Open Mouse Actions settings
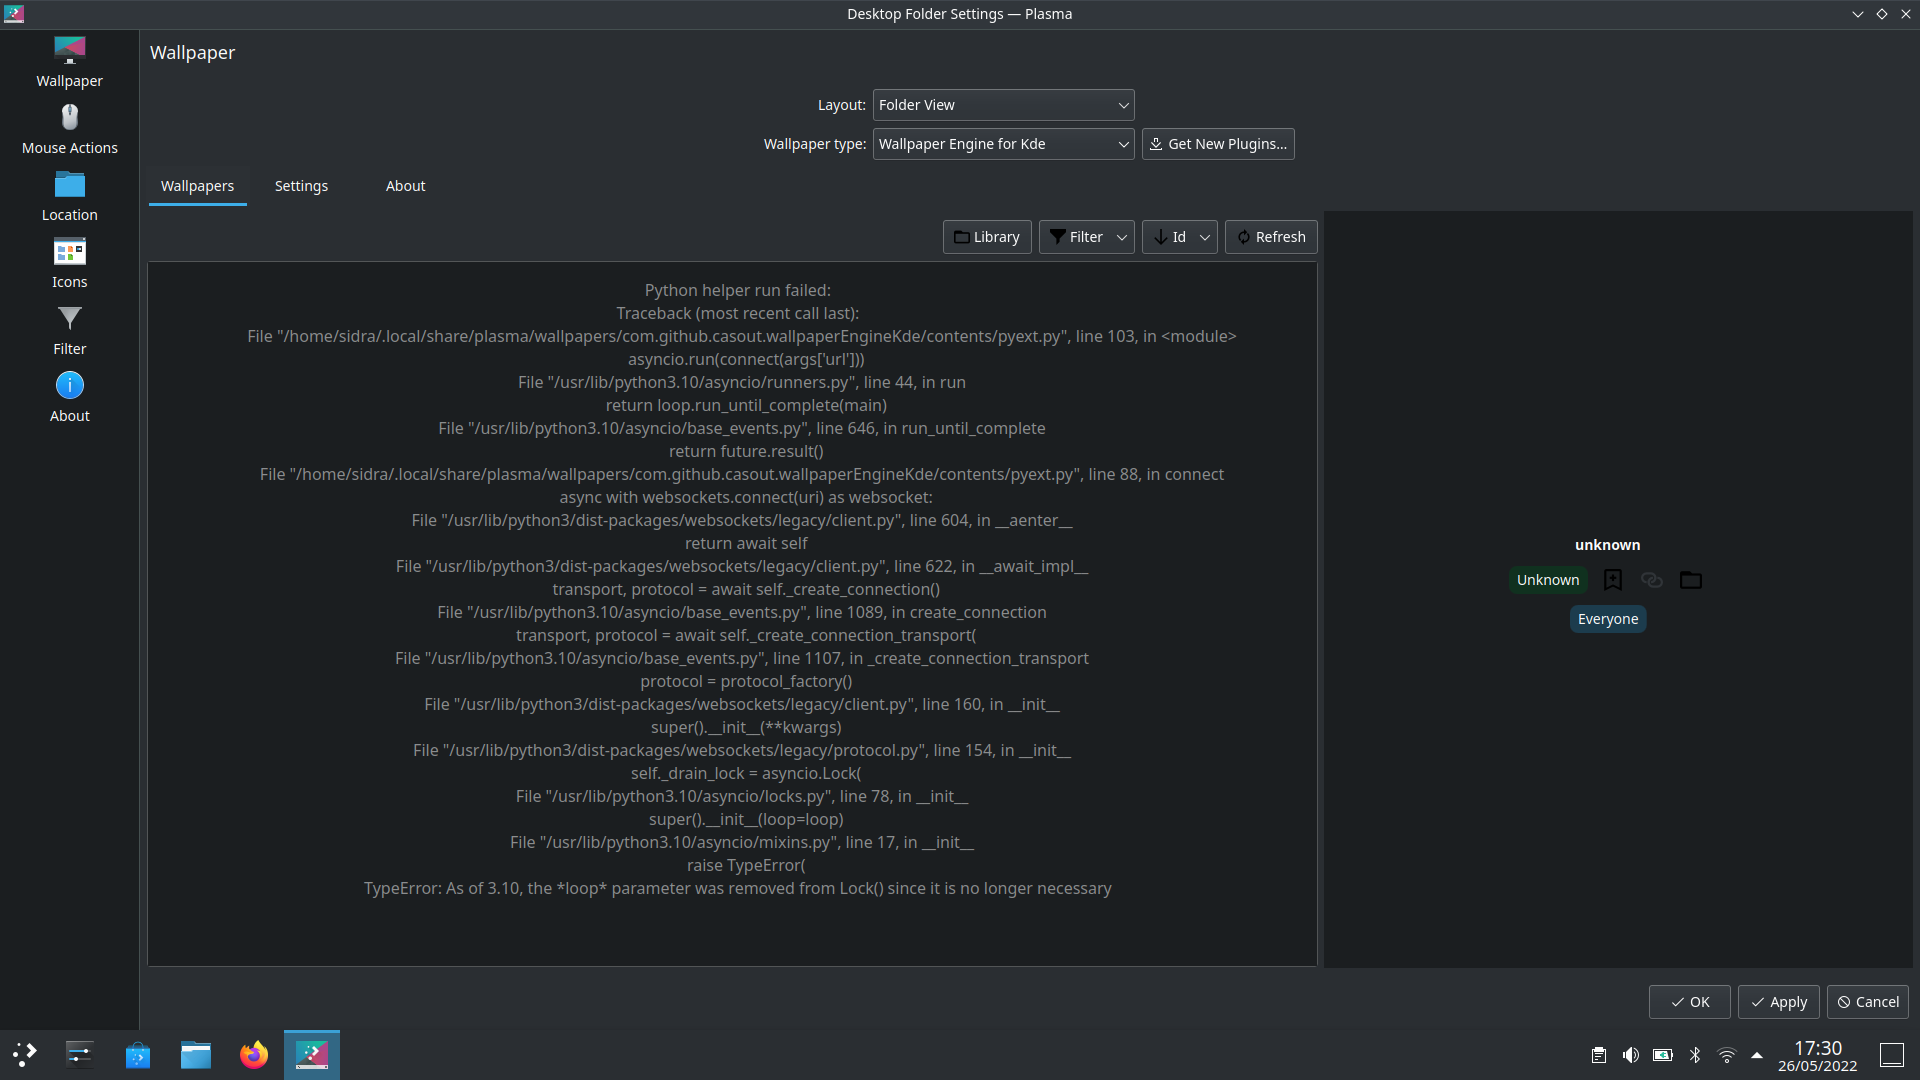Viewport: 1920px width, 1080px height. (x=69, y=128)
